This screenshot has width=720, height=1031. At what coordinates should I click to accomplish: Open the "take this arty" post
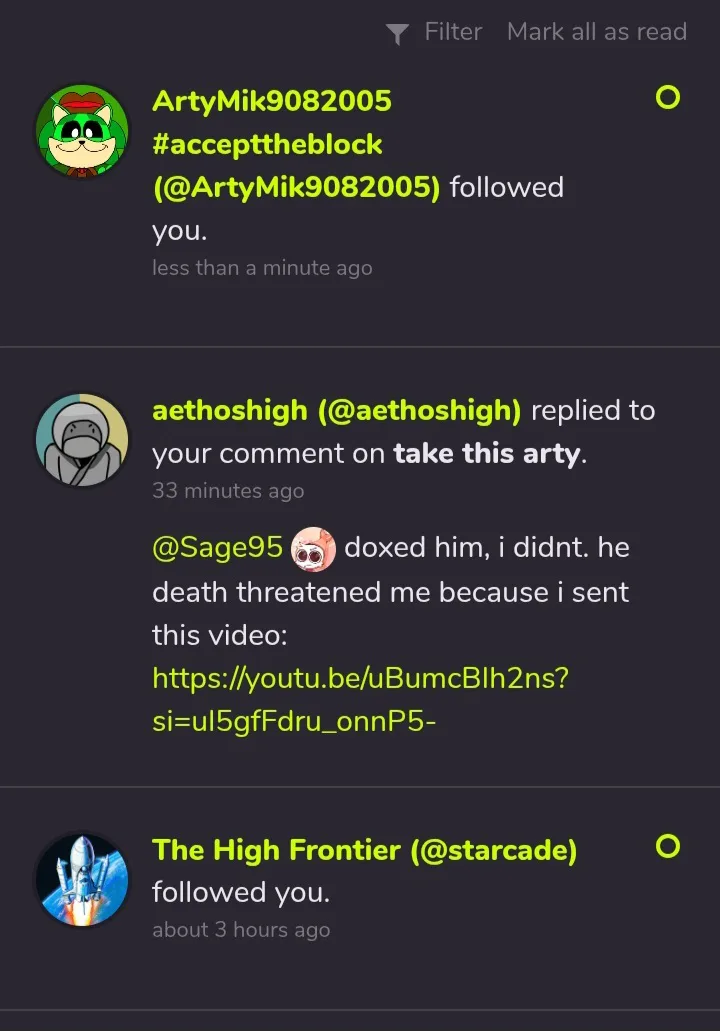pos(487,453)
